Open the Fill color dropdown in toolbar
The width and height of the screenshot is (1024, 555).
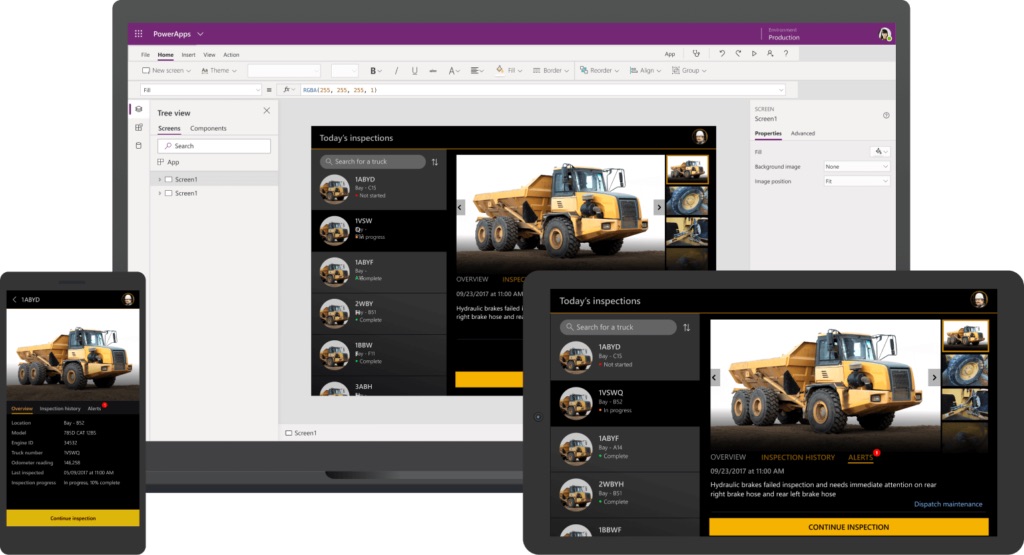pos(509,71)
